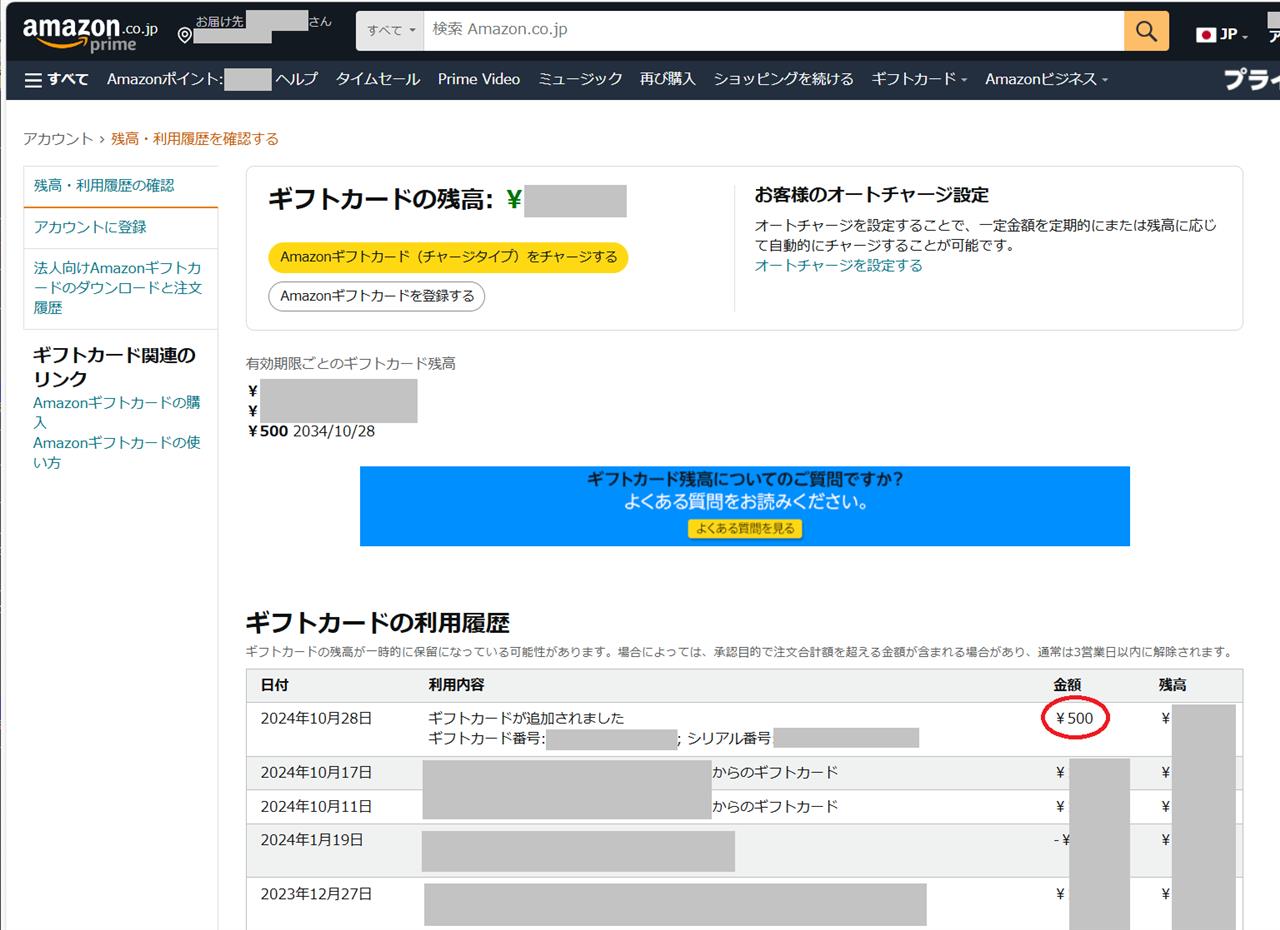This screenshot has width=1280, height=930.
Task: Expand the ギフトカード nav dropdown
Action: pos(919,79)
